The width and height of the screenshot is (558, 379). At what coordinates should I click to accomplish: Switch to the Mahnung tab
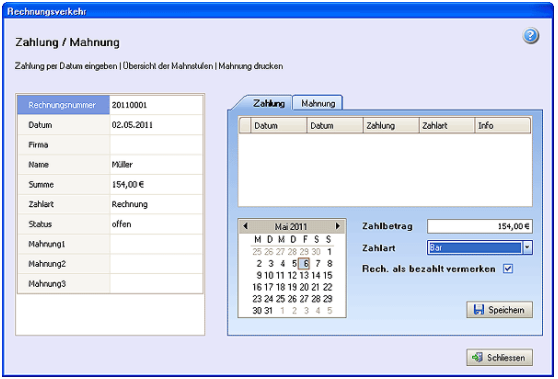tap(318, 103)
